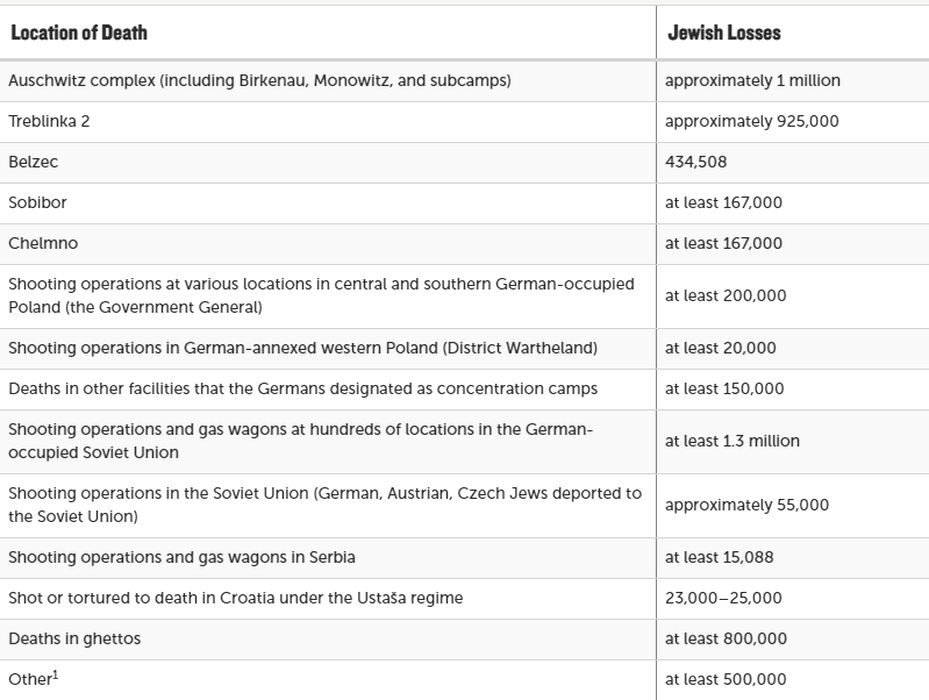
Task: Click the "Deaths in ghettos" row
Action: [x=74, y=638]
